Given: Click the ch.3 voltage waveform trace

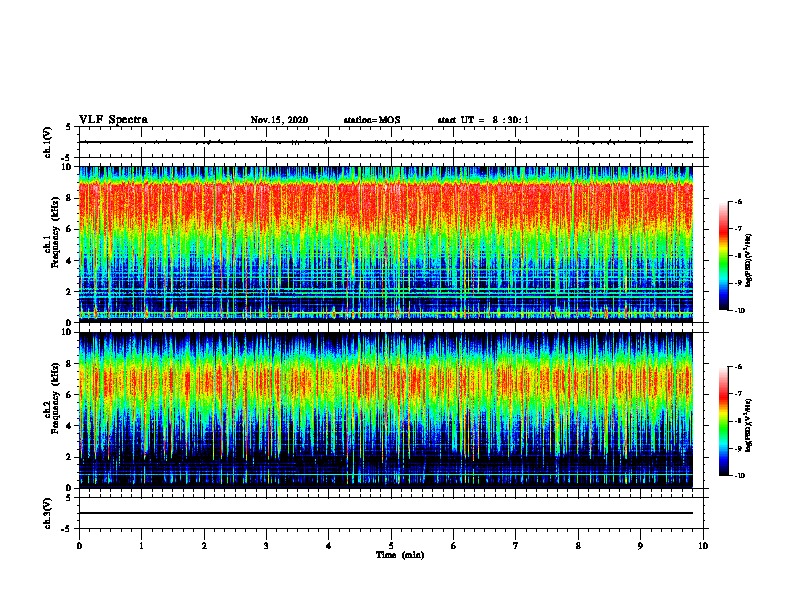Looking at the screenshot, I should coord(386,513).
